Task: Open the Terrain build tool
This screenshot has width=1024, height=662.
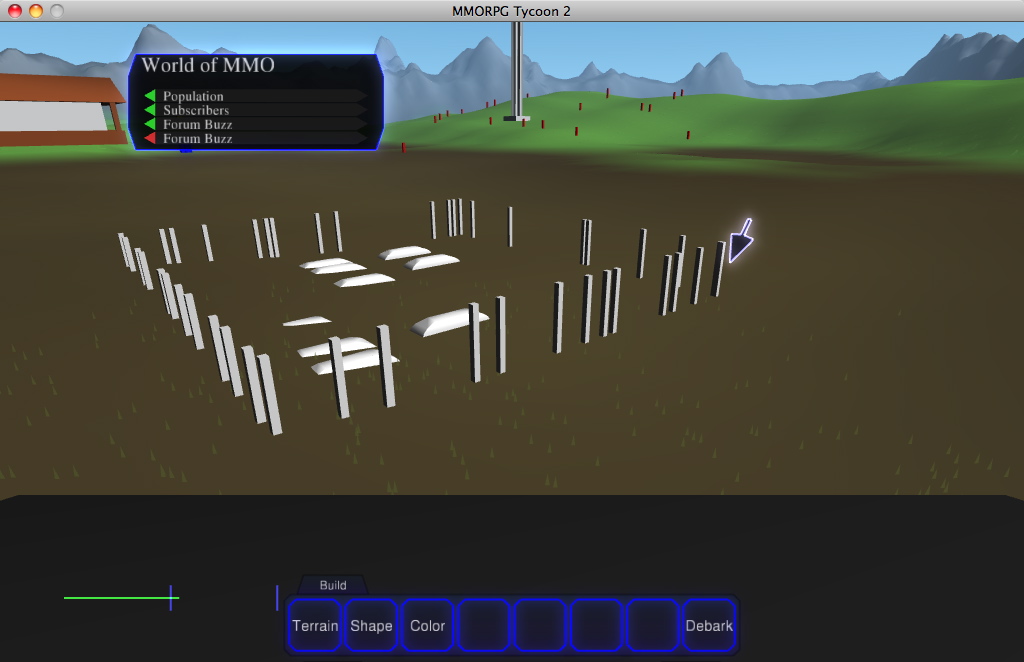Action: [315, 625]
